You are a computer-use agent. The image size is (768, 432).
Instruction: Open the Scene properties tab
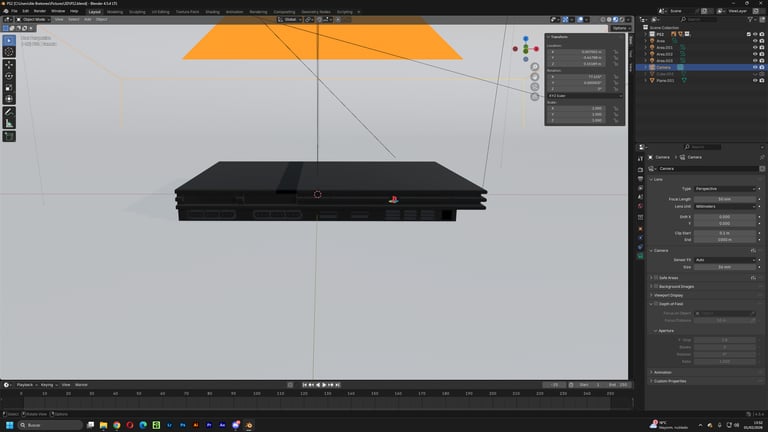640,197
